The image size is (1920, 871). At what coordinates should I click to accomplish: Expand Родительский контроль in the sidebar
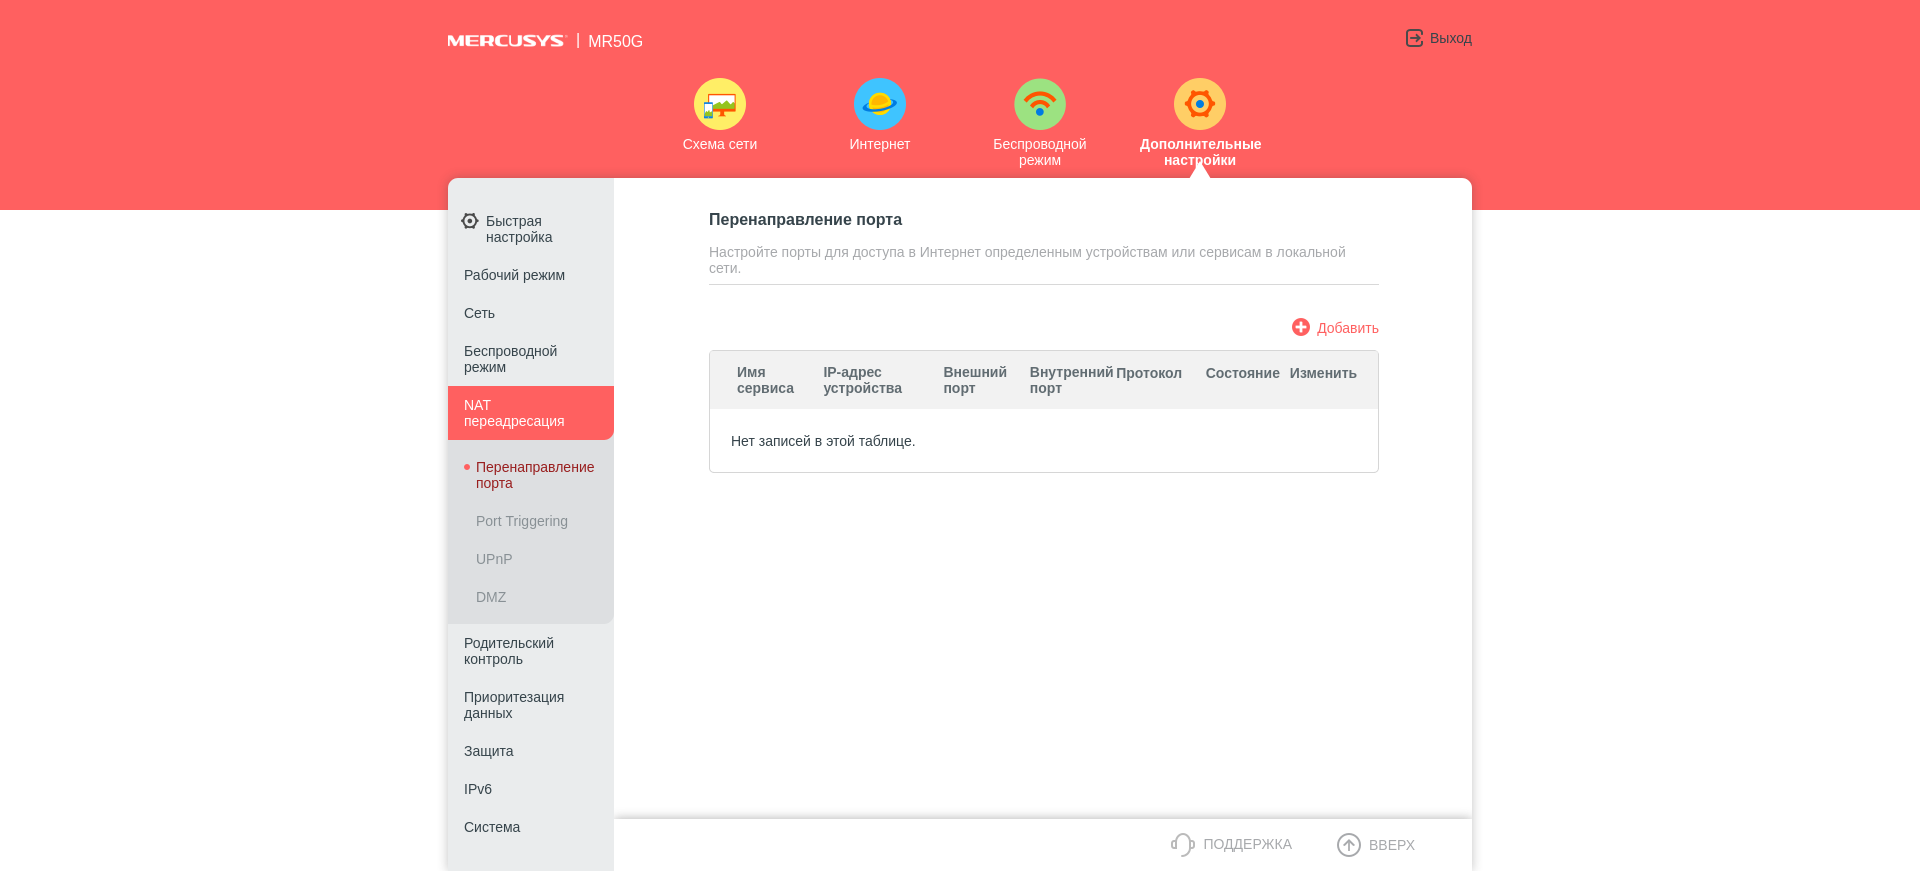tap(508, 651)
